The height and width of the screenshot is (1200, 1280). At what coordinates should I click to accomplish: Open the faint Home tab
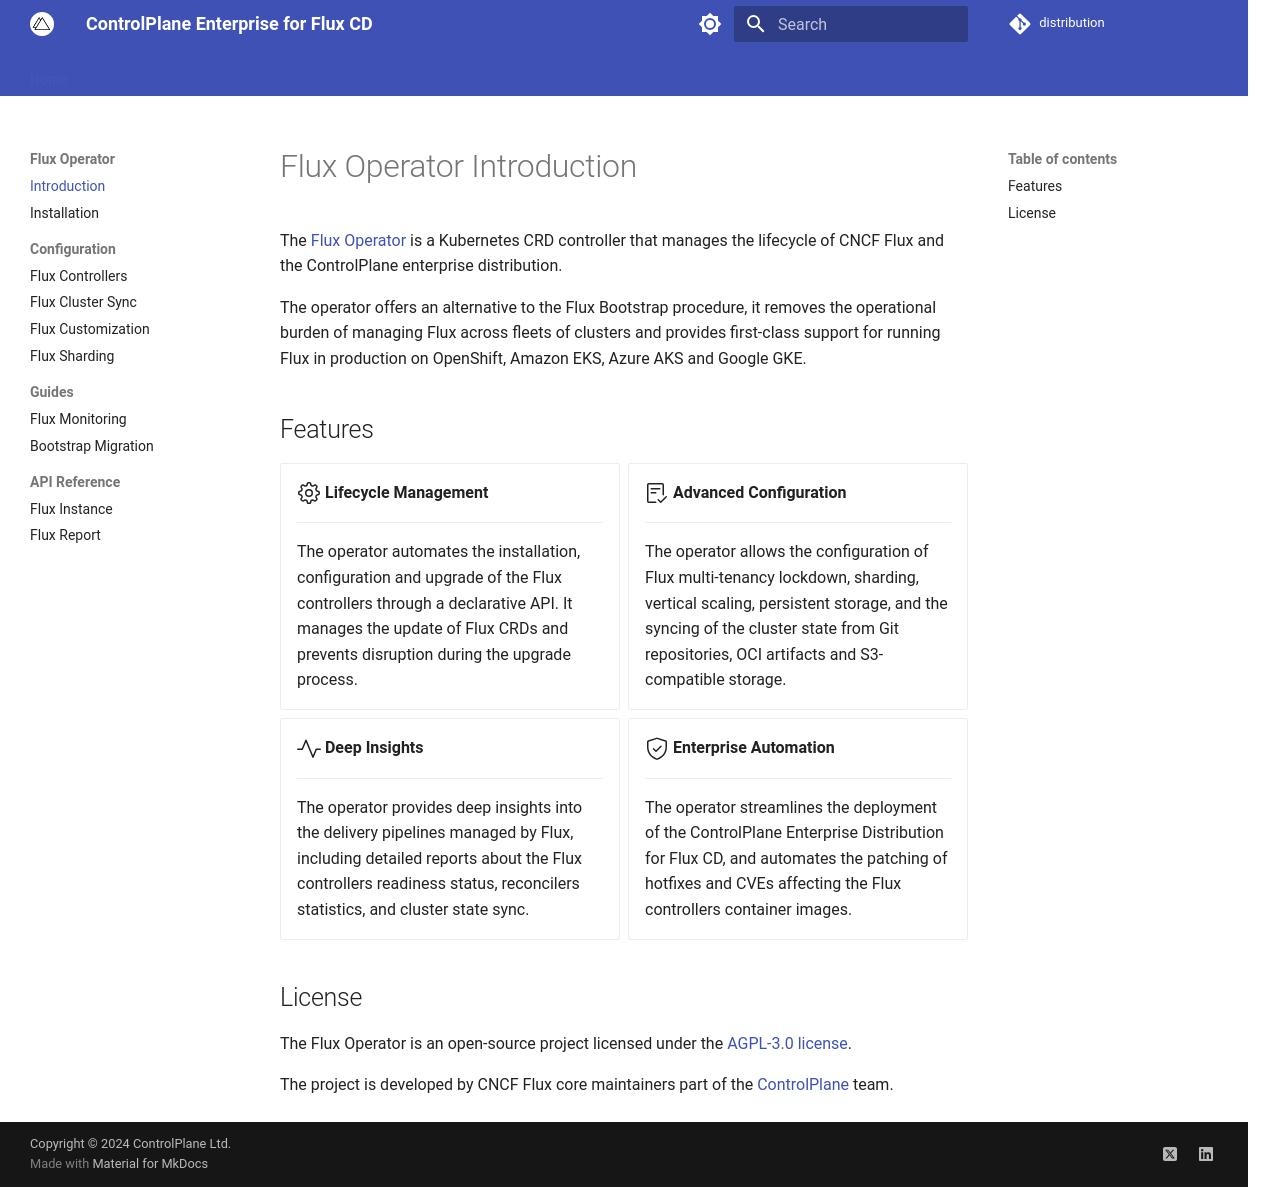(48, 80)
